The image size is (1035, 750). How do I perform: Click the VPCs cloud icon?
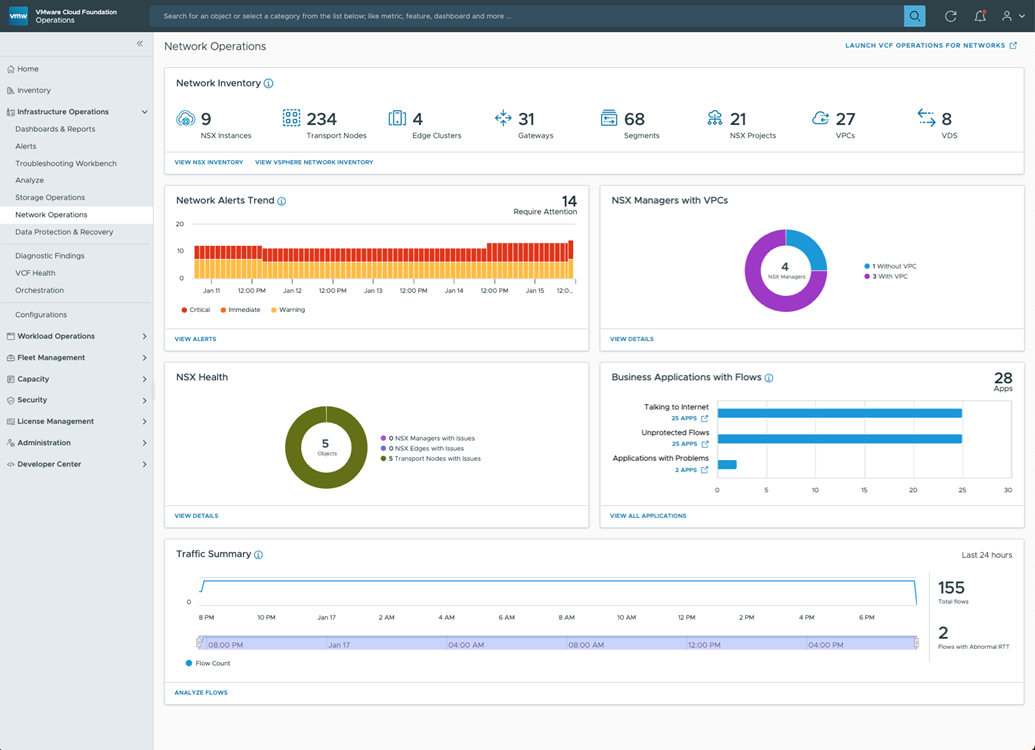[x=820, y=118]
